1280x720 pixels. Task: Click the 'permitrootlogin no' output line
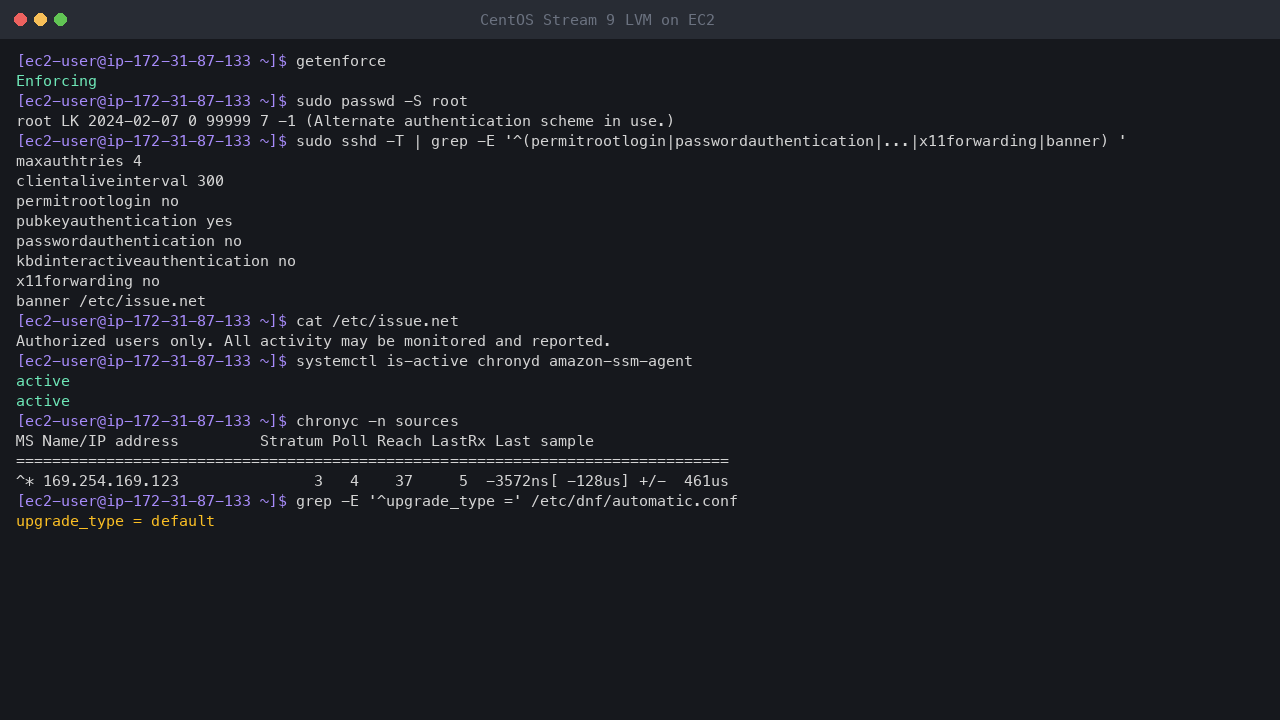[97, 201]
